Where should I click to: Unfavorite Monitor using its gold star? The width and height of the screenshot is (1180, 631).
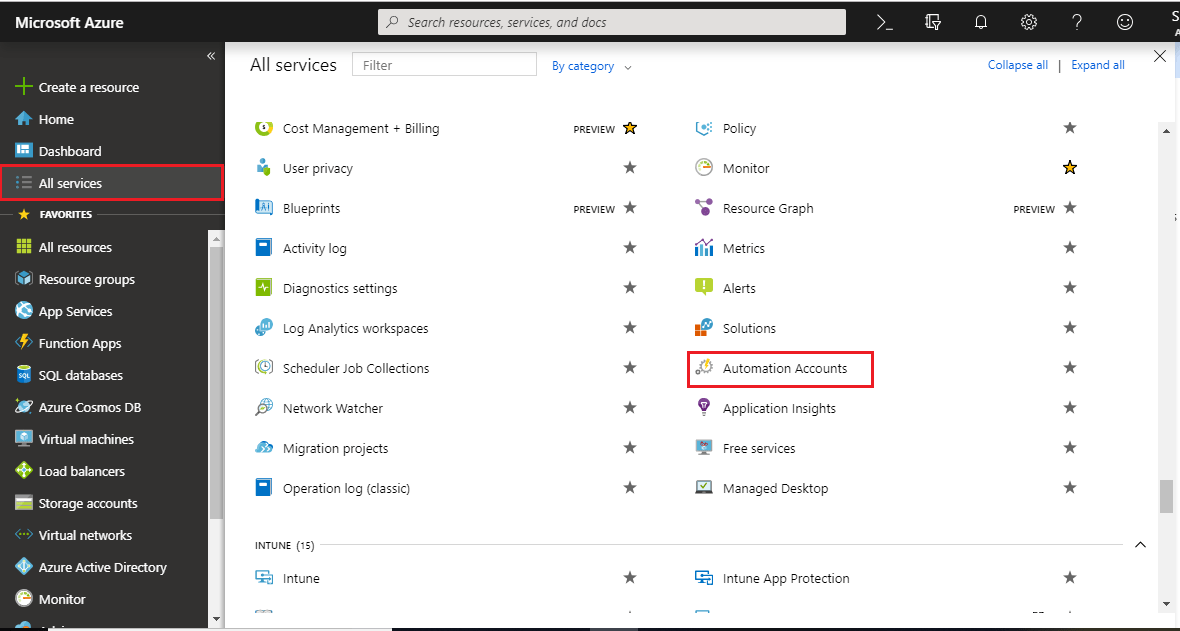pos(1069,168)
